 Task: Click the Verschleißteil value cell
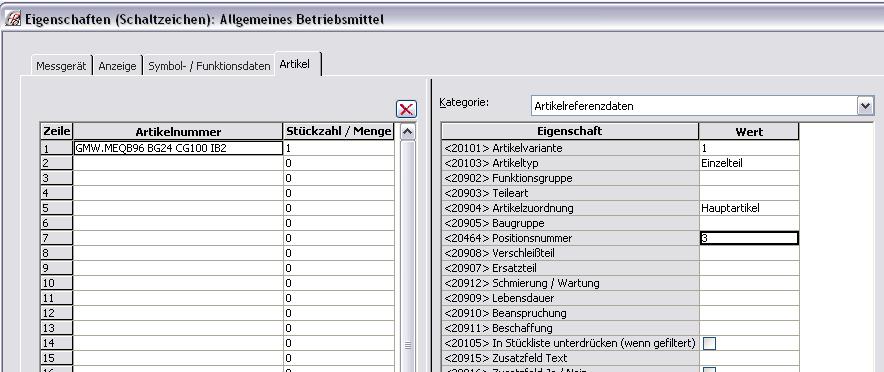[x=749, y=253]
